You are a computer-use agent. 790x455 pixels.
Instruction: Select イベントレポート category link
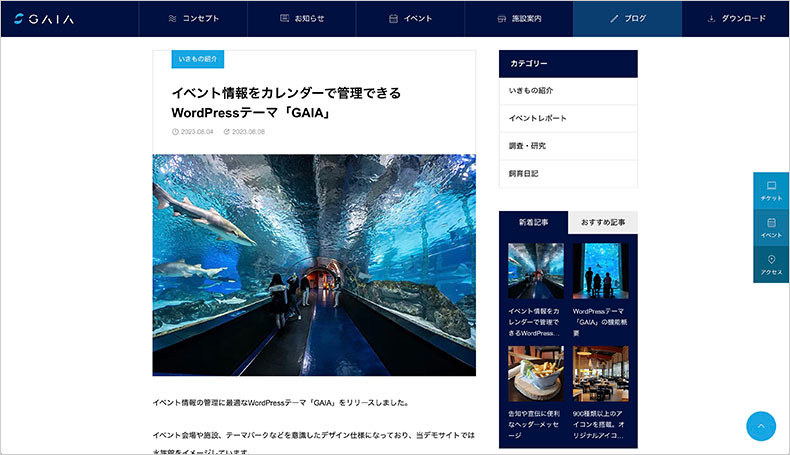568,118
